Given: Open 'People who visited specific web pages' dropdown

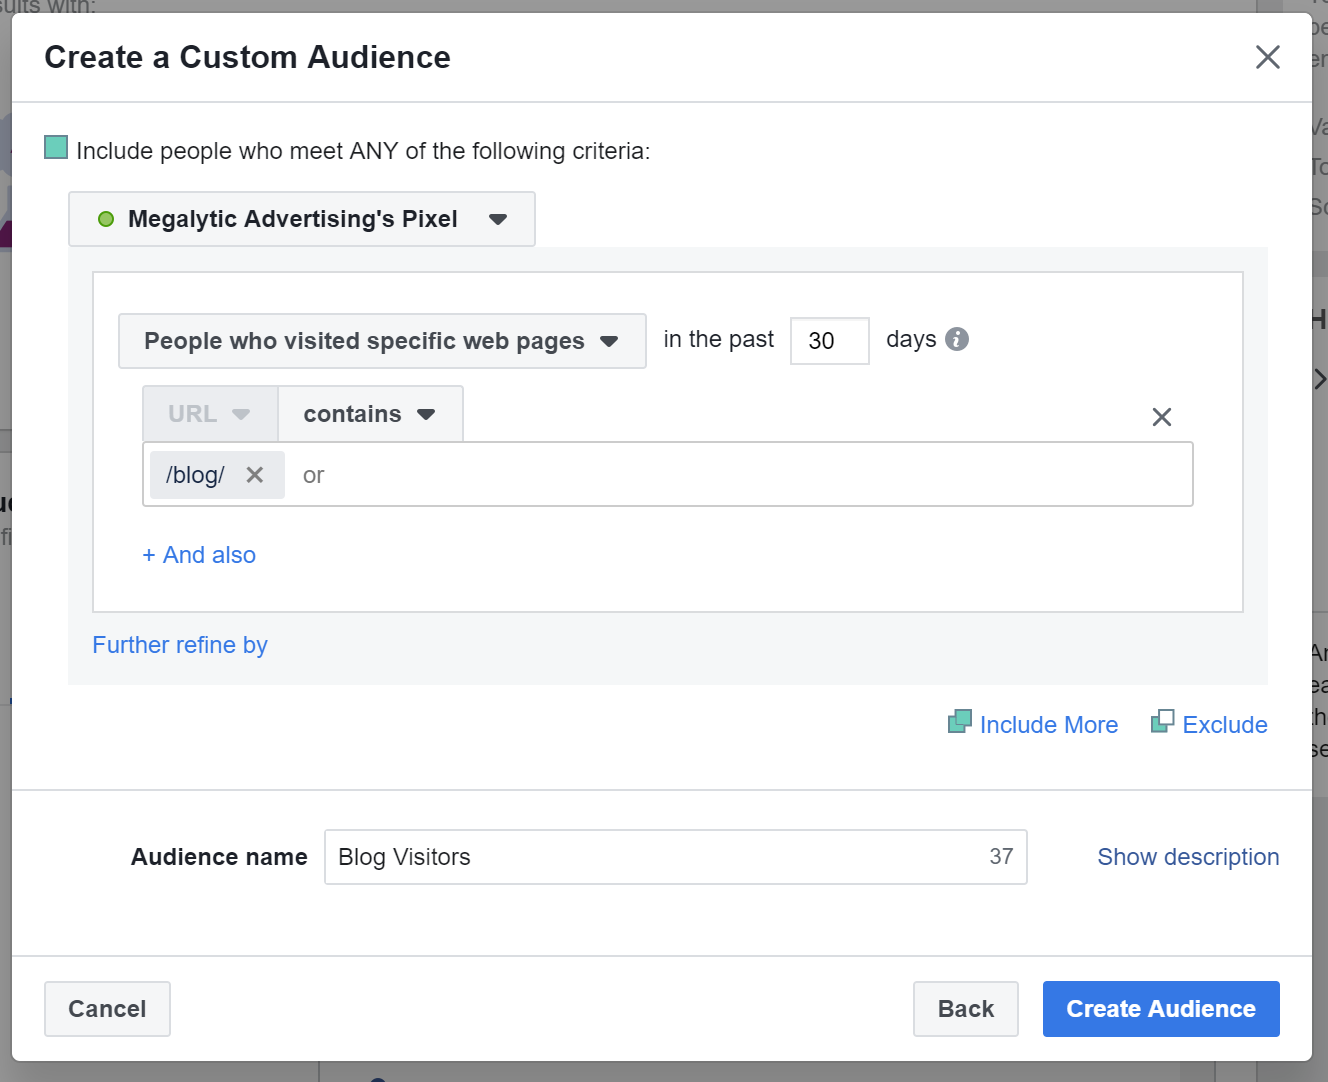Looking at the screenshot, I should (x=382, y=341).
